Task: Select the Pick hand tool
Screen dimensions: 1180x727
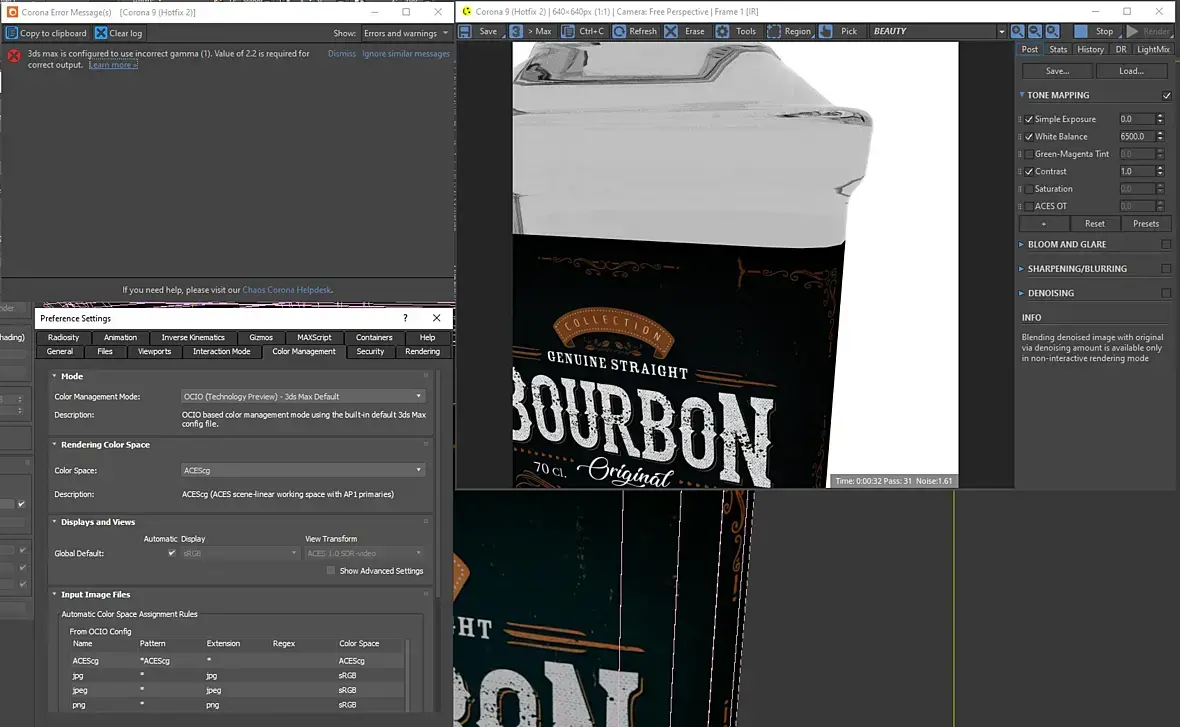Action: 826,32
